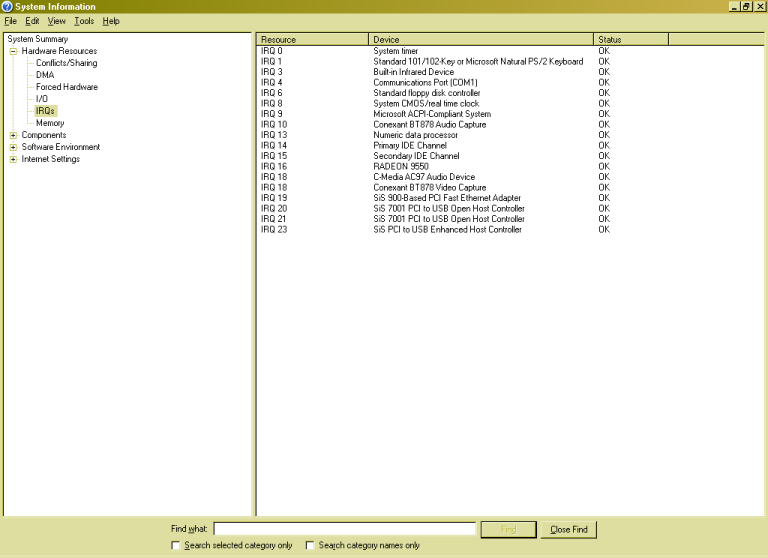This screenshot has width=768, height=558.
Task: Sort by the Status column header
Action: pyautogui.click(x=631, y=40)
